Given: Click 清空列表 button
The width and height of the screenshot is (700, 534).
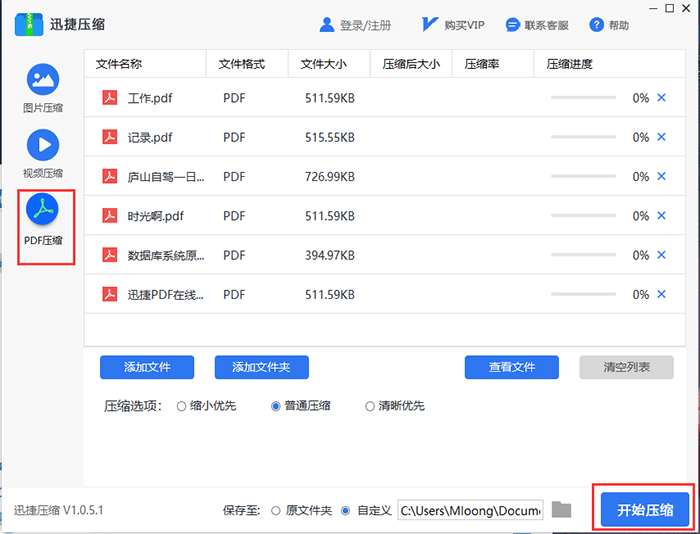Looking at the screenshot, I should click(x=626, y=367).
